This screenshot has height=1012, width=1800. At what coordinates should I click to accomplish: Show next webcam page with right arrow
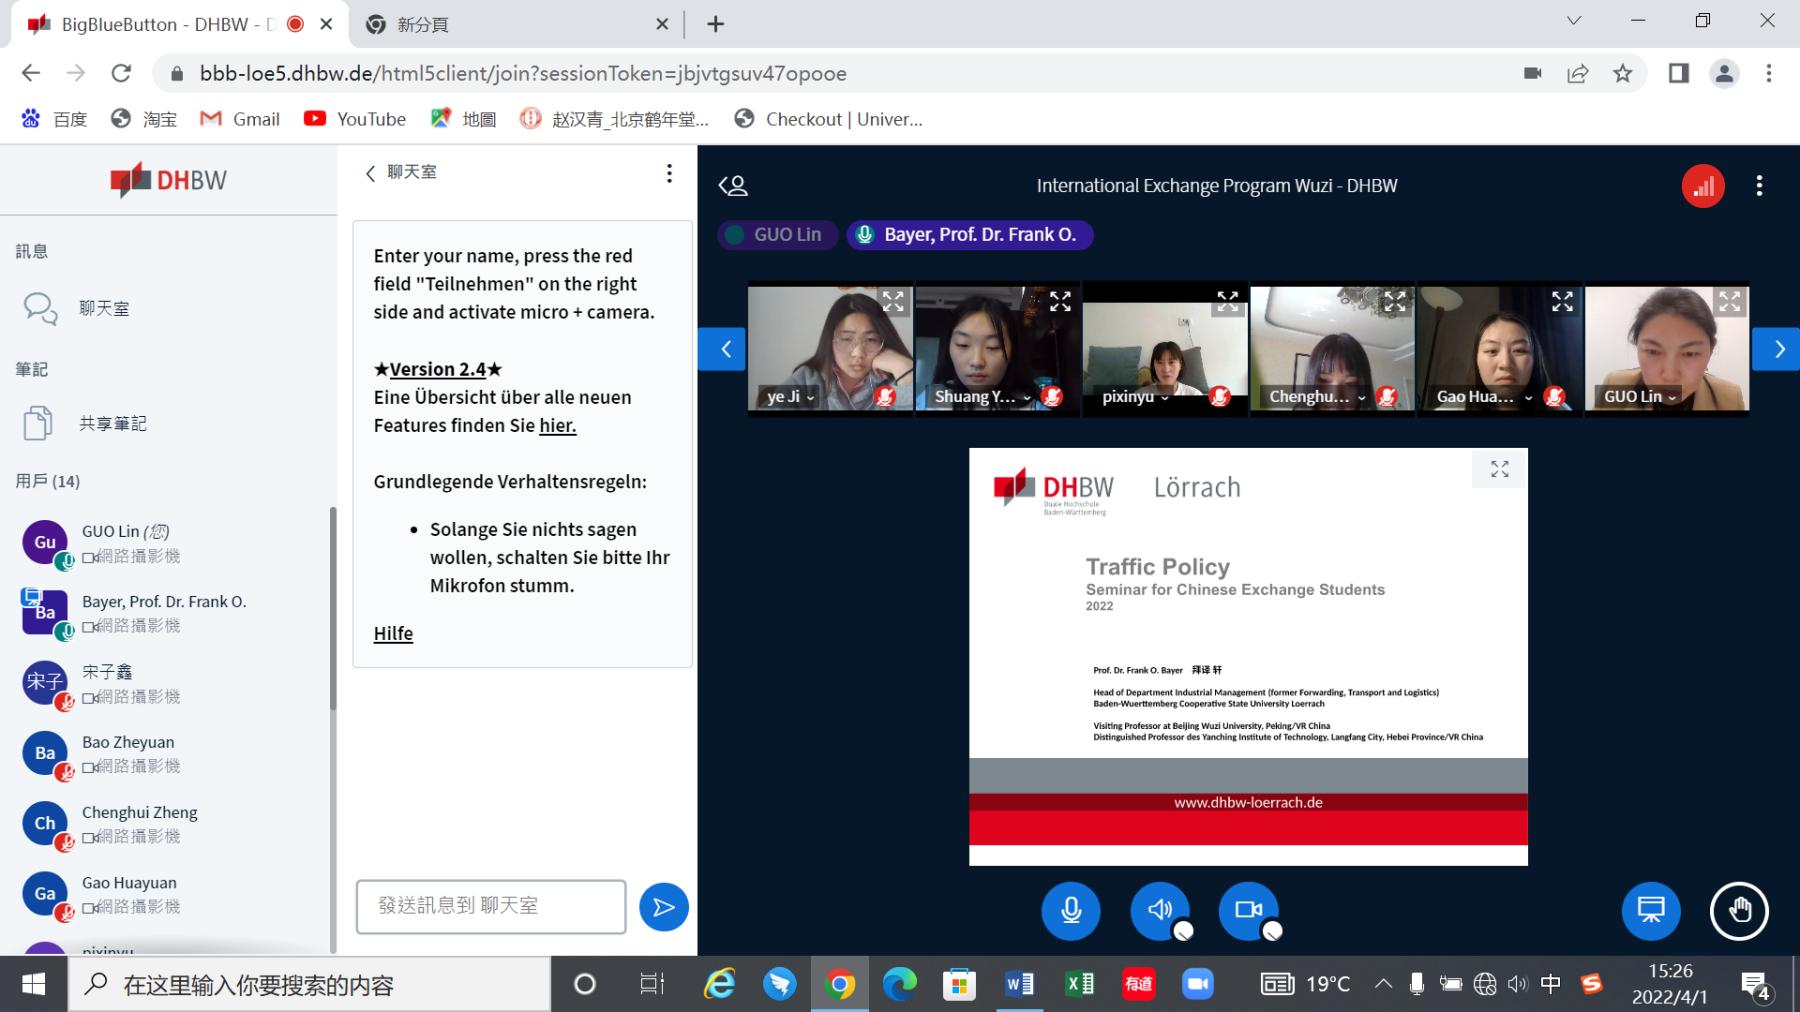pyautogui.click(x=1777, y=349)
